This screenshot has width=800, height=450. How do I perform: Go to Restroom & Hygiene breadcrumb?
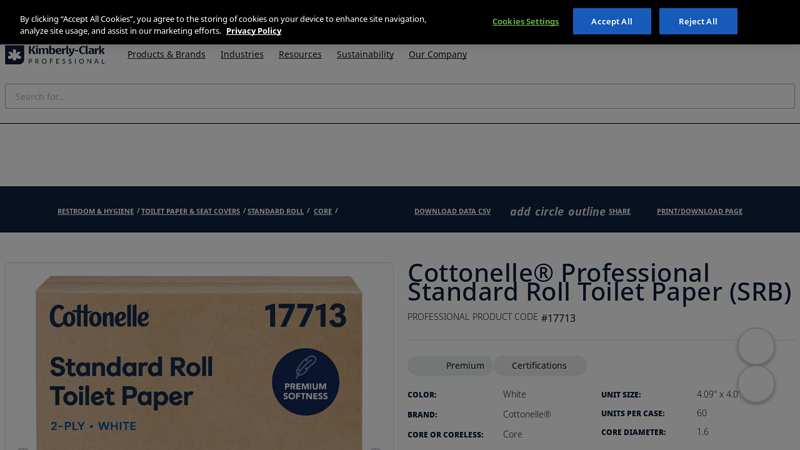95,211
